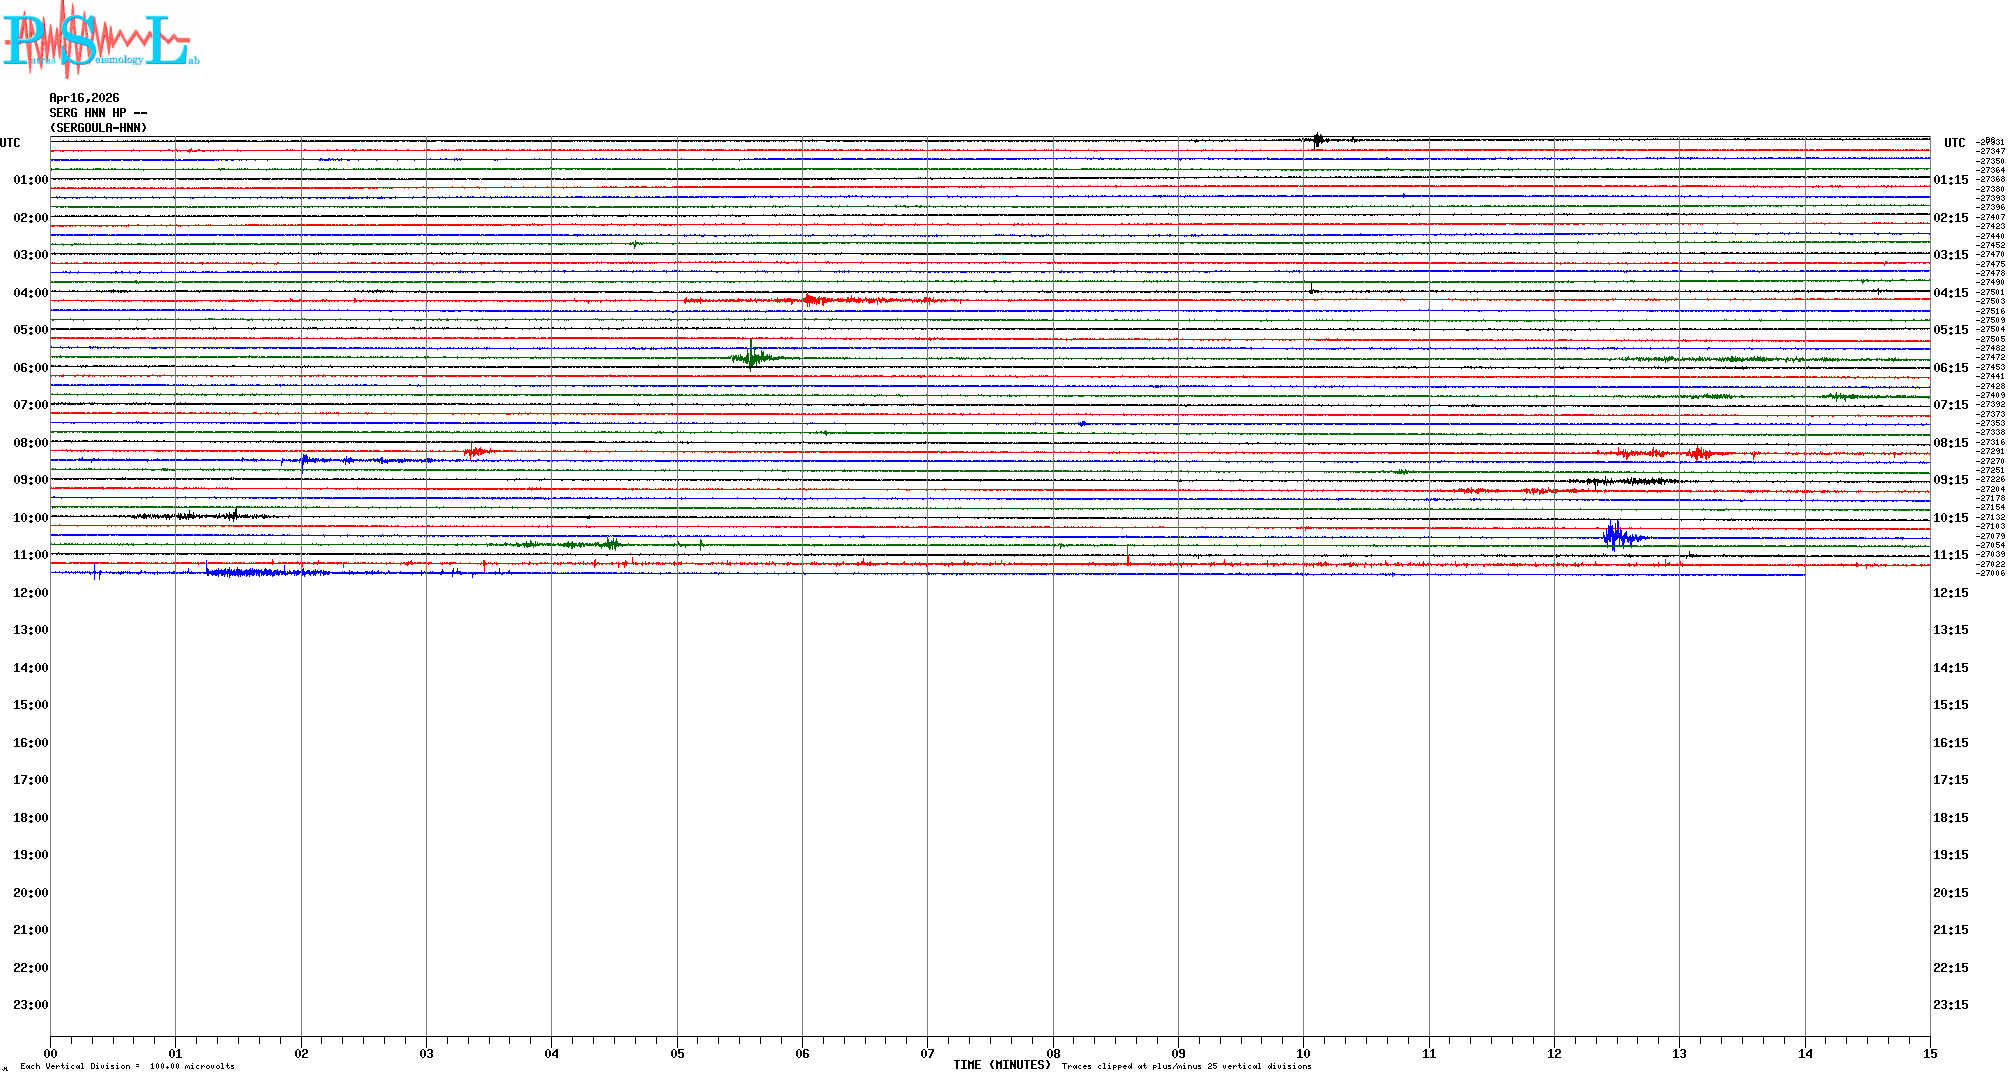The image size is (2010, 1080).
Task: Click blue noisy signal on last trace
Action: click(250, 573)
